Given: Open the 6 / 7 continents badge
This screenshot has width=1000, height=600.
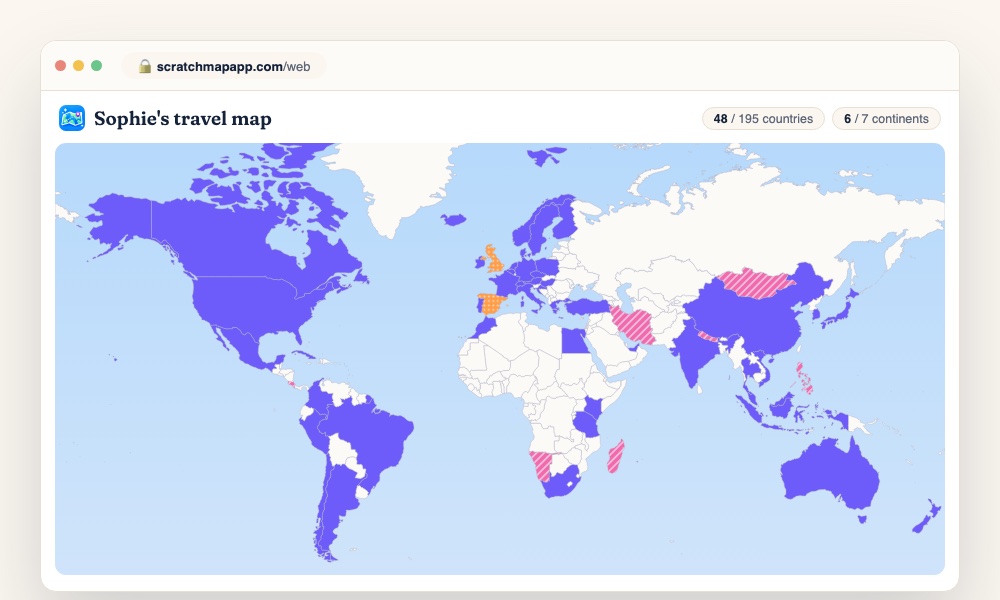Looking at the screenshot, I should coord(886,119).
